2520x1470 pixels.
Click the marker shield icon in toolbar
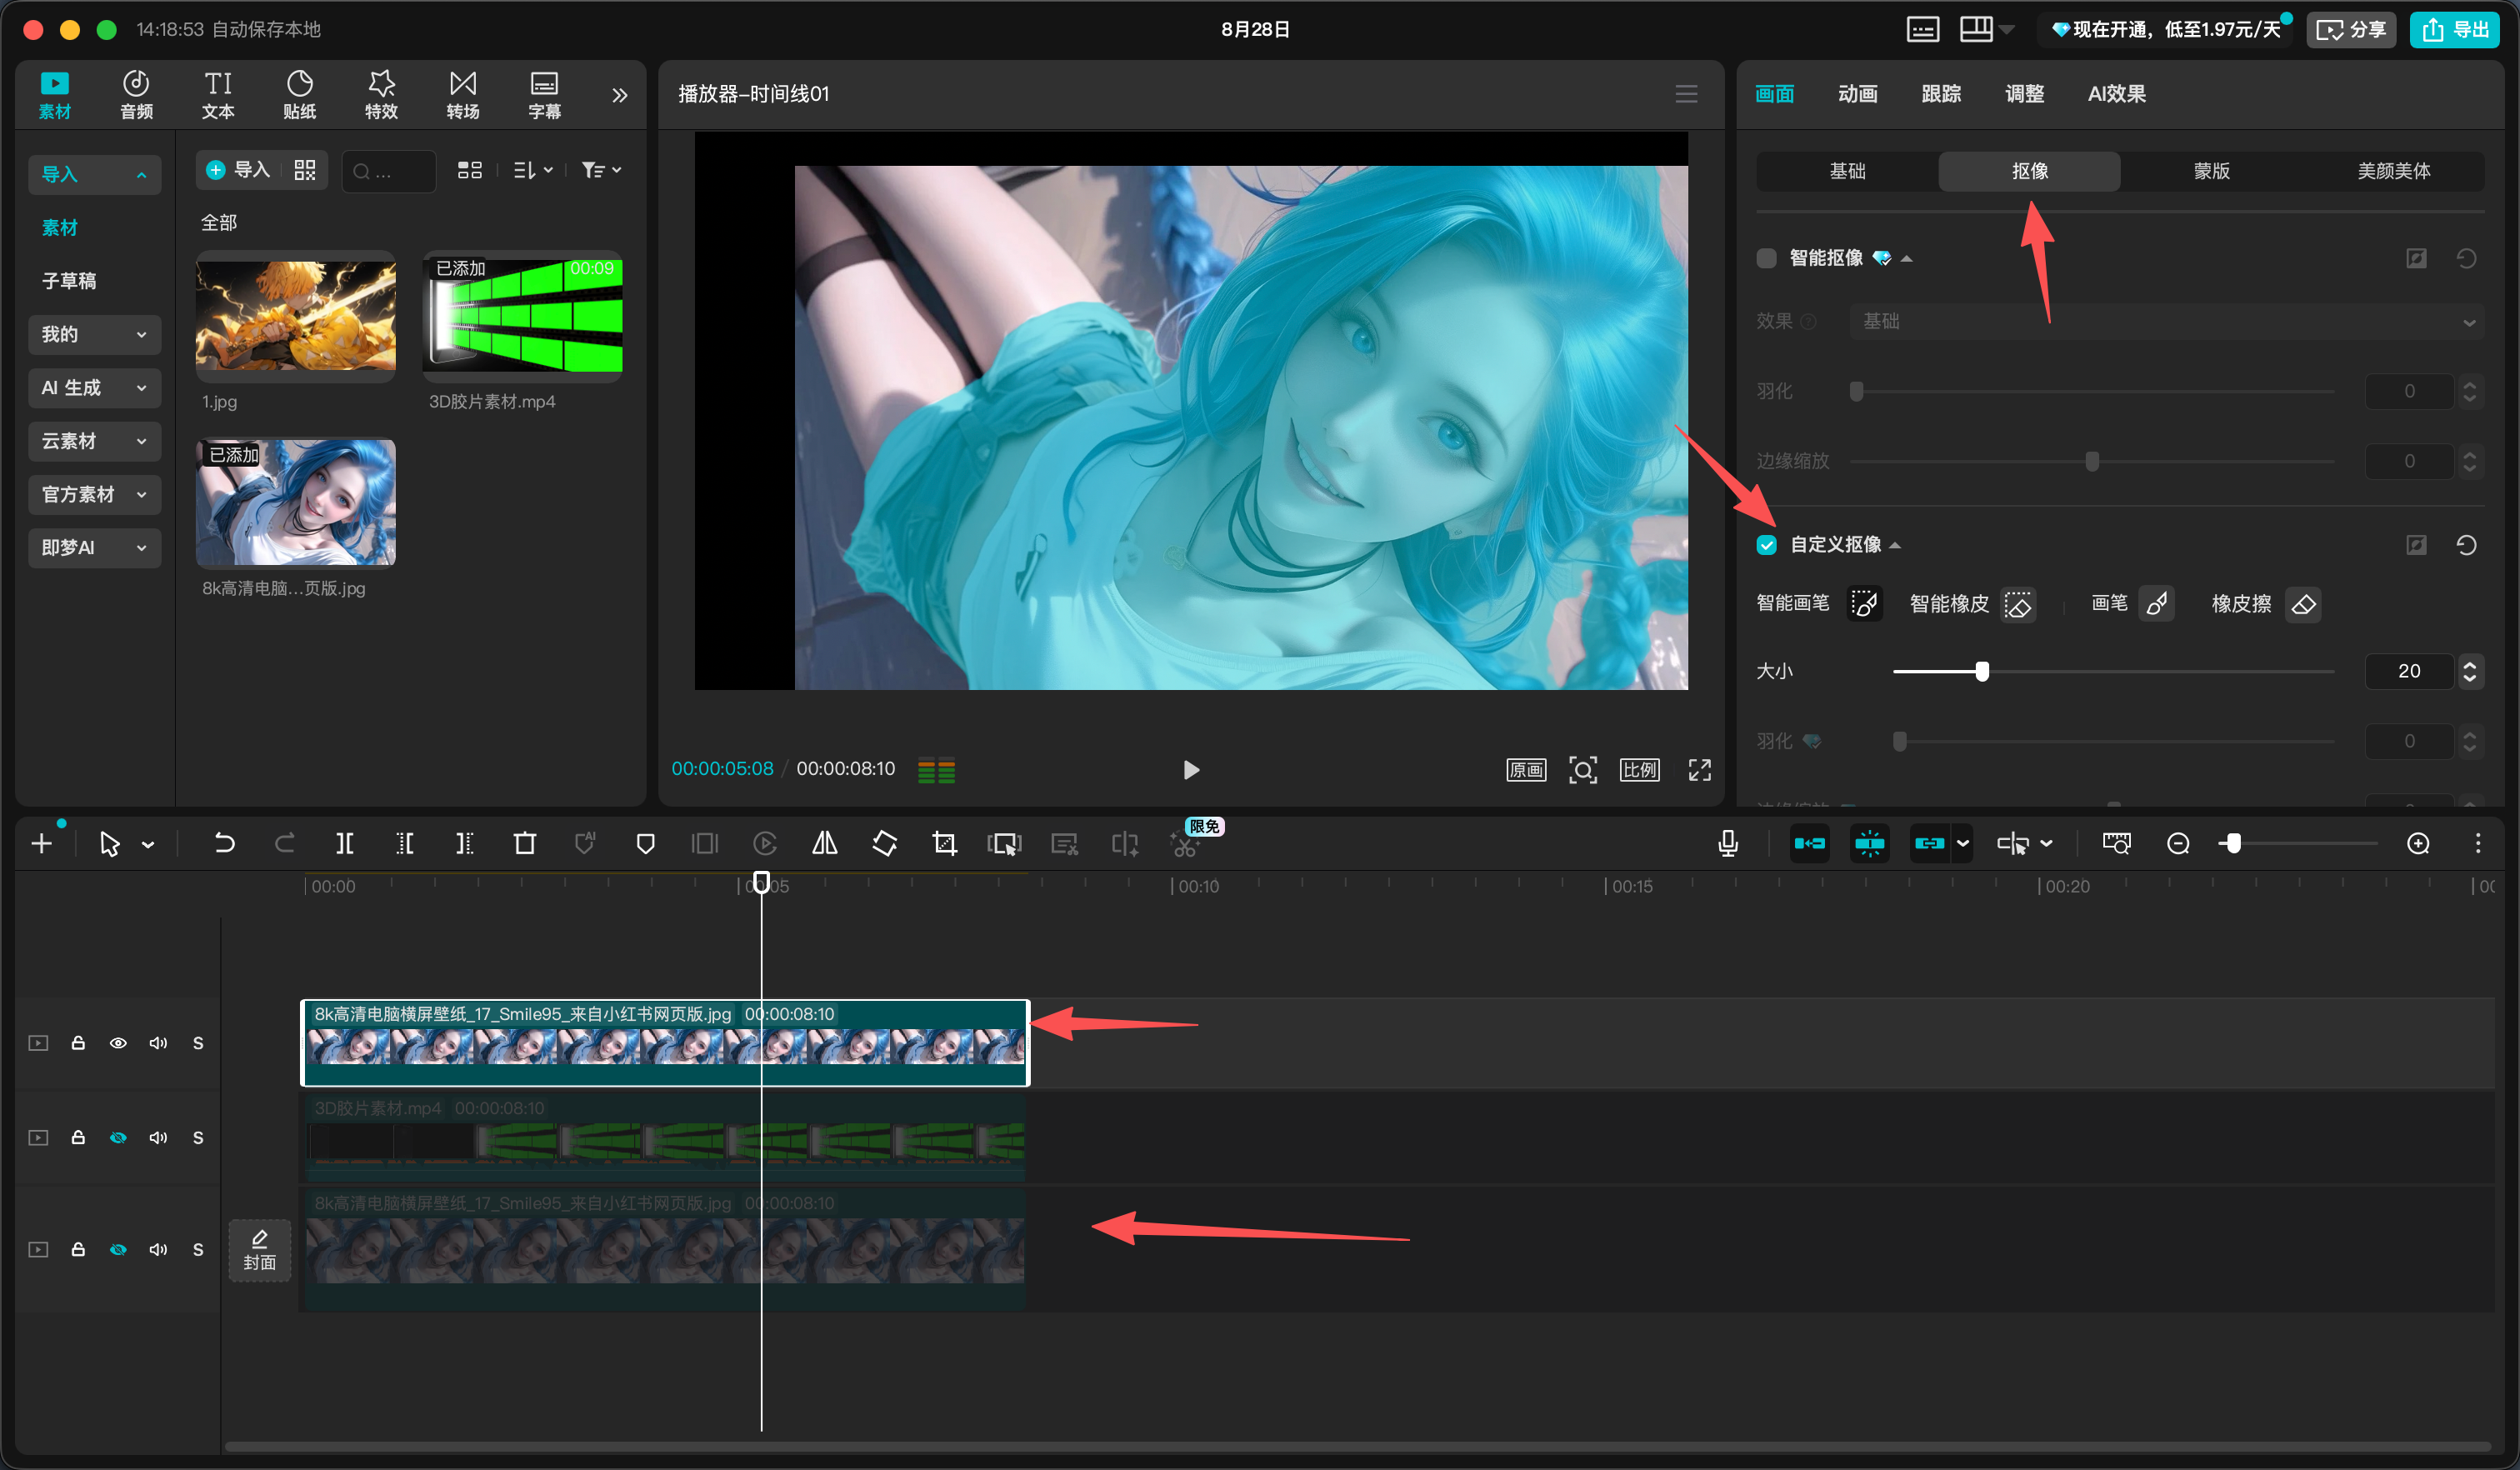point(645,844)
